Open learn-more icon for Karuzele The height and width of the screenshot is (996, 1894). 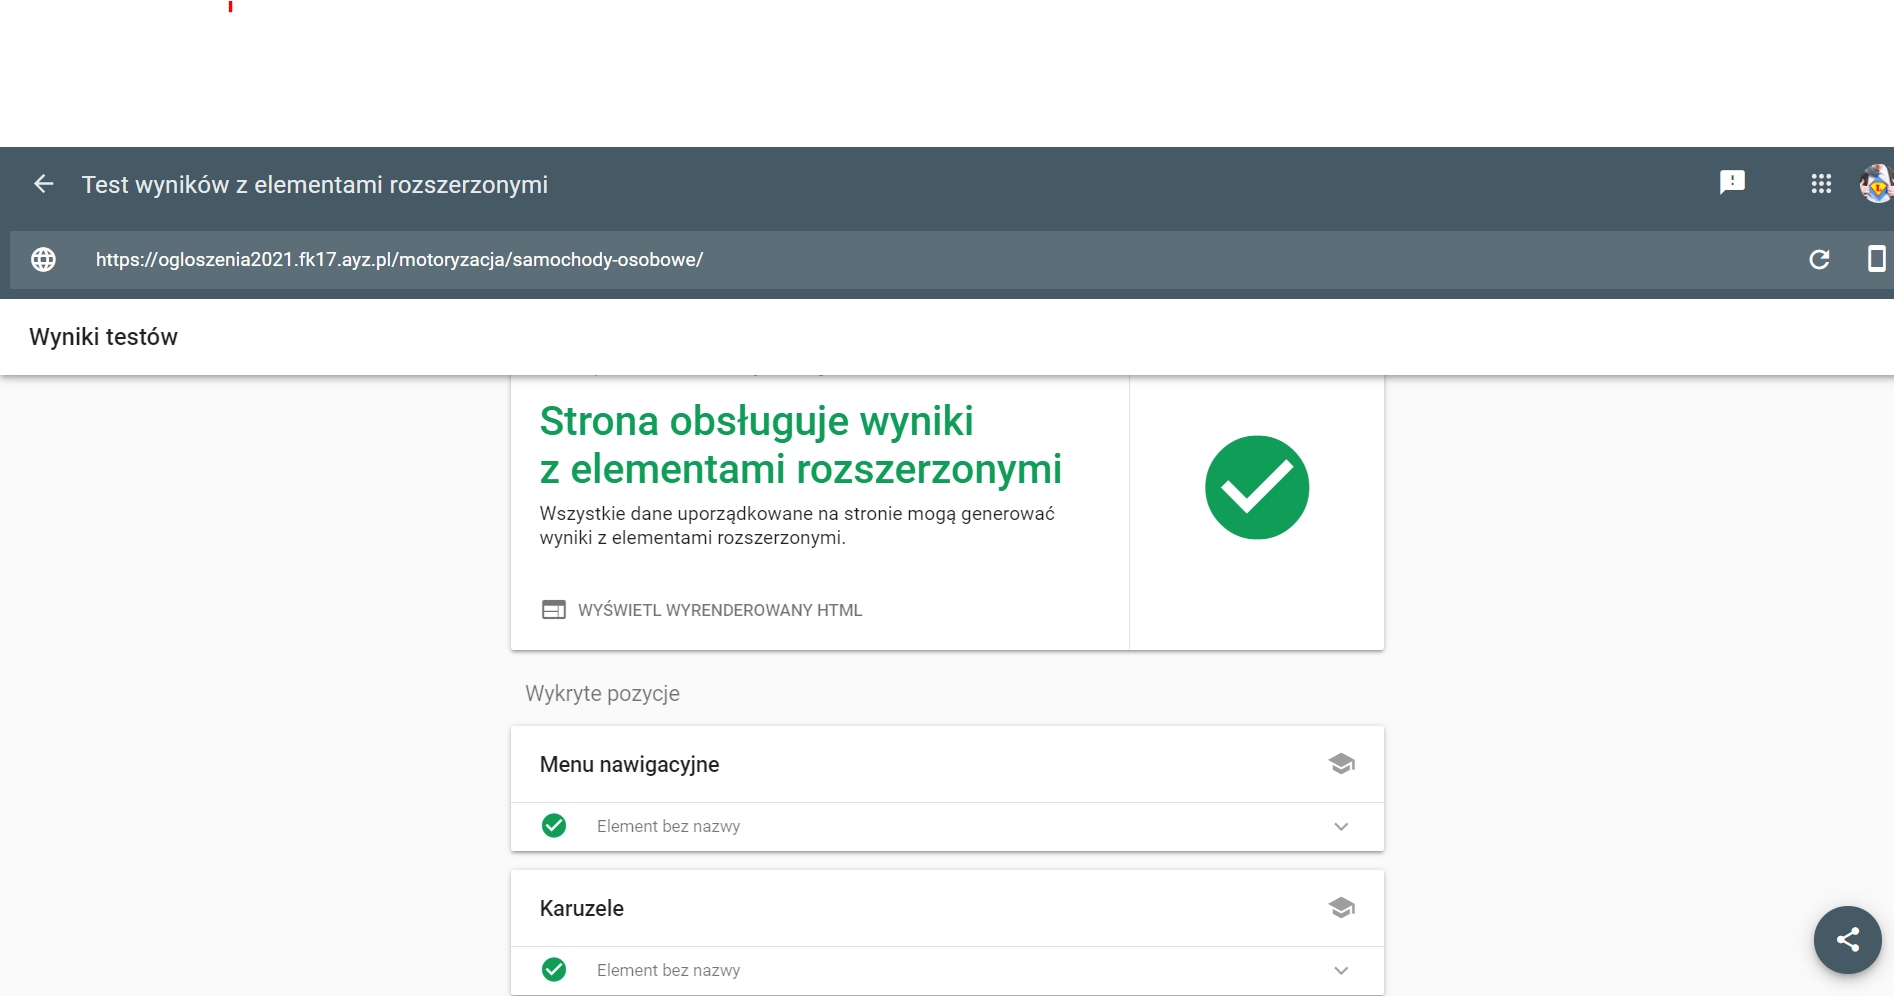click(x=1341, y=908)
